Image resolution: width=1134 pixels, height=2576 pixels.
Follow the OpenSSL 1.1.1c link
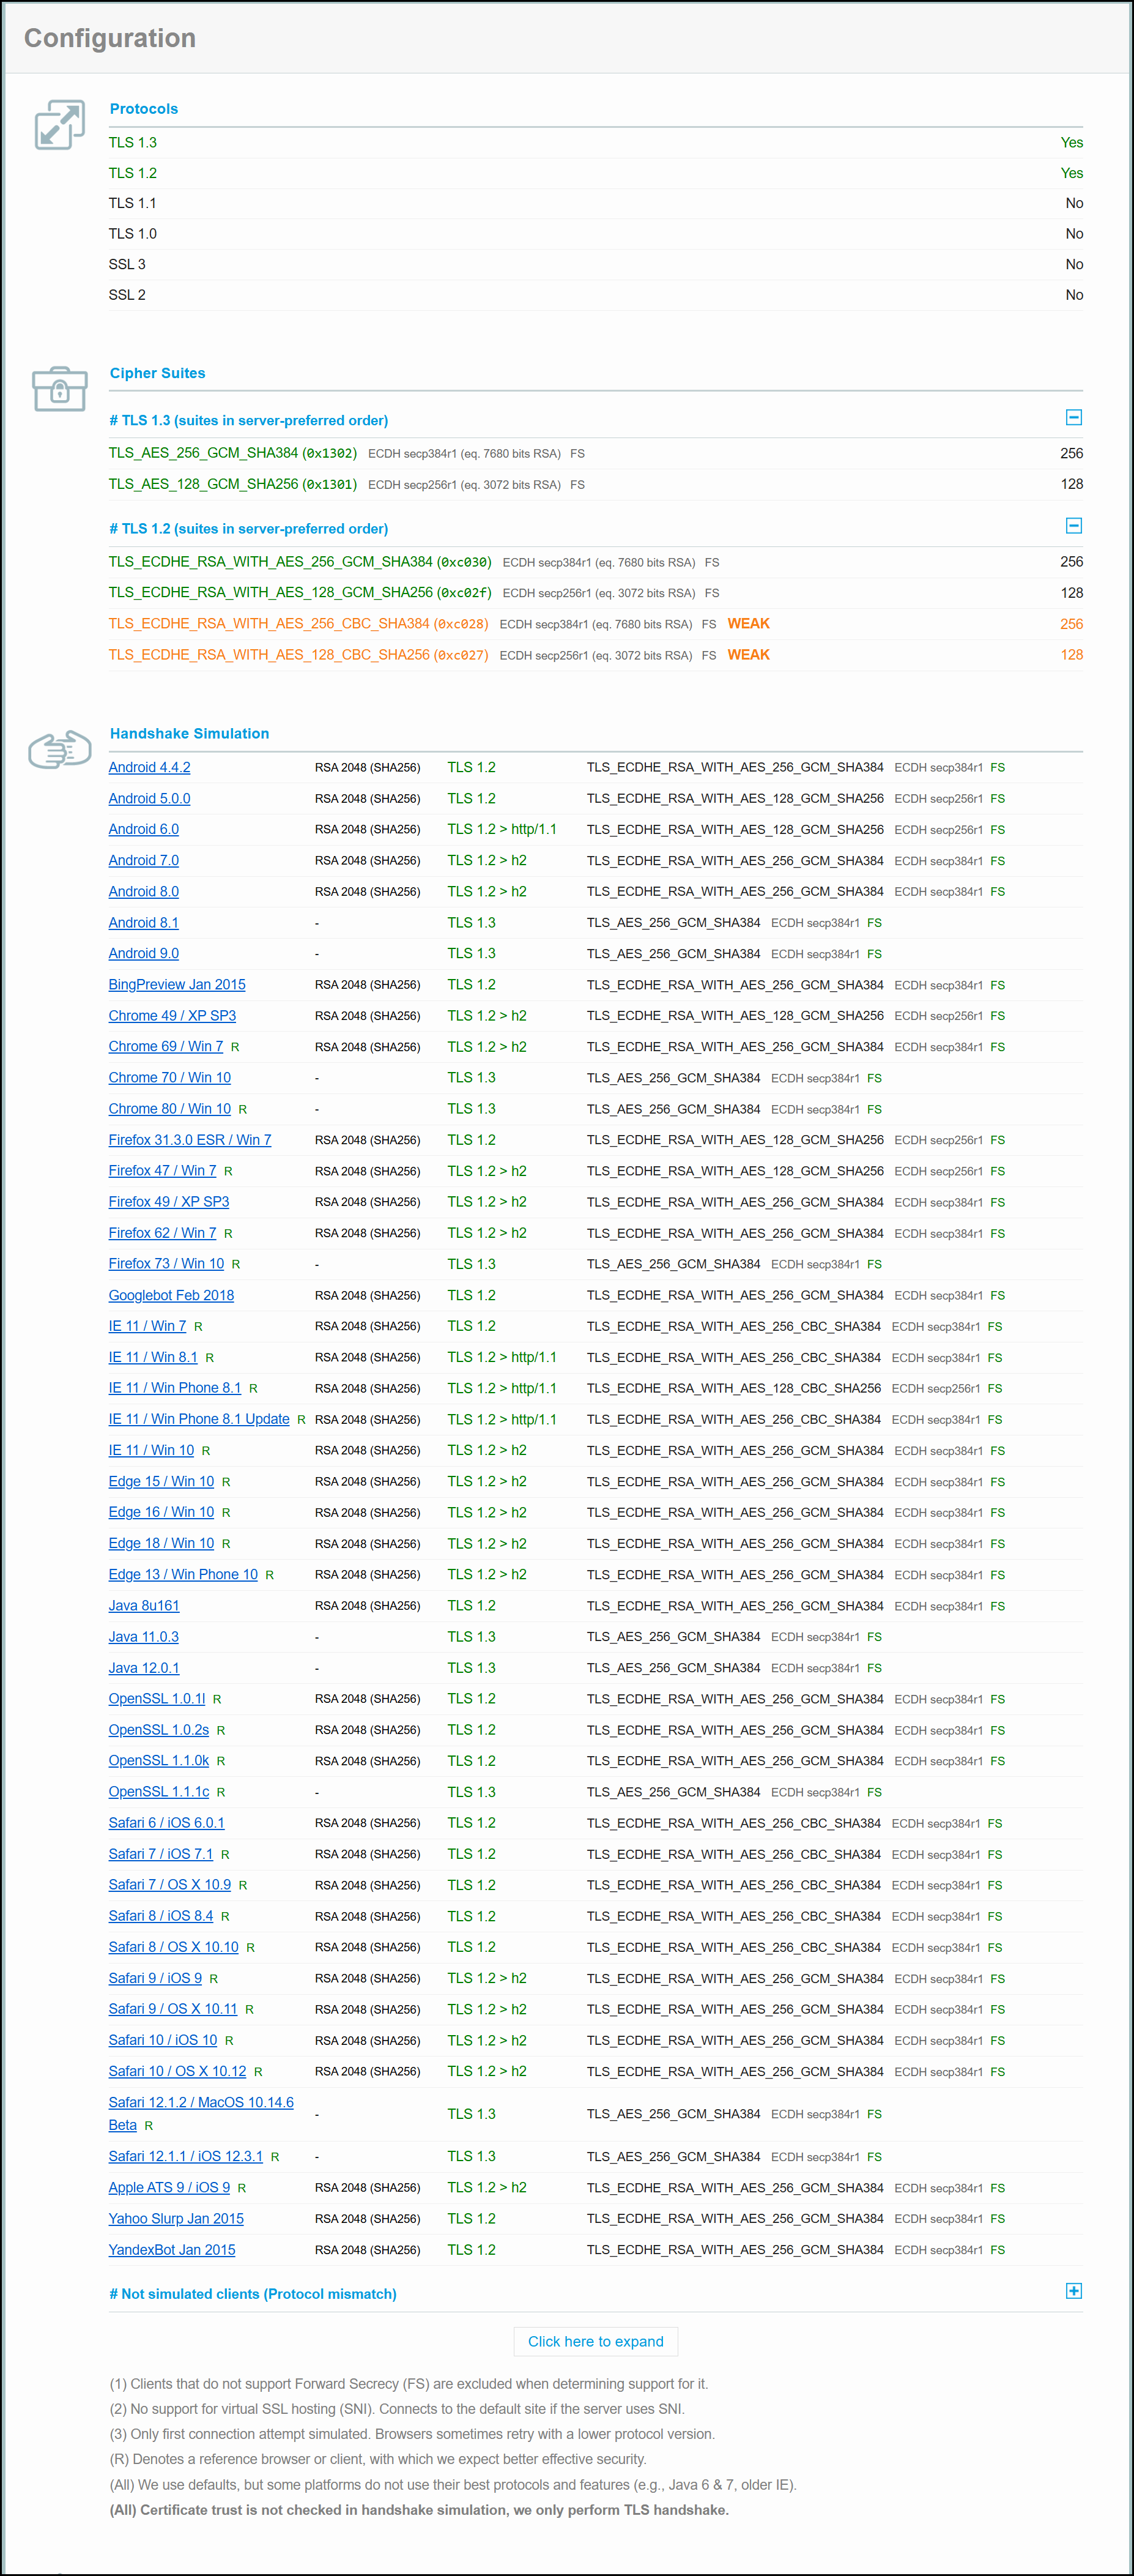(x=159, y=1792)
